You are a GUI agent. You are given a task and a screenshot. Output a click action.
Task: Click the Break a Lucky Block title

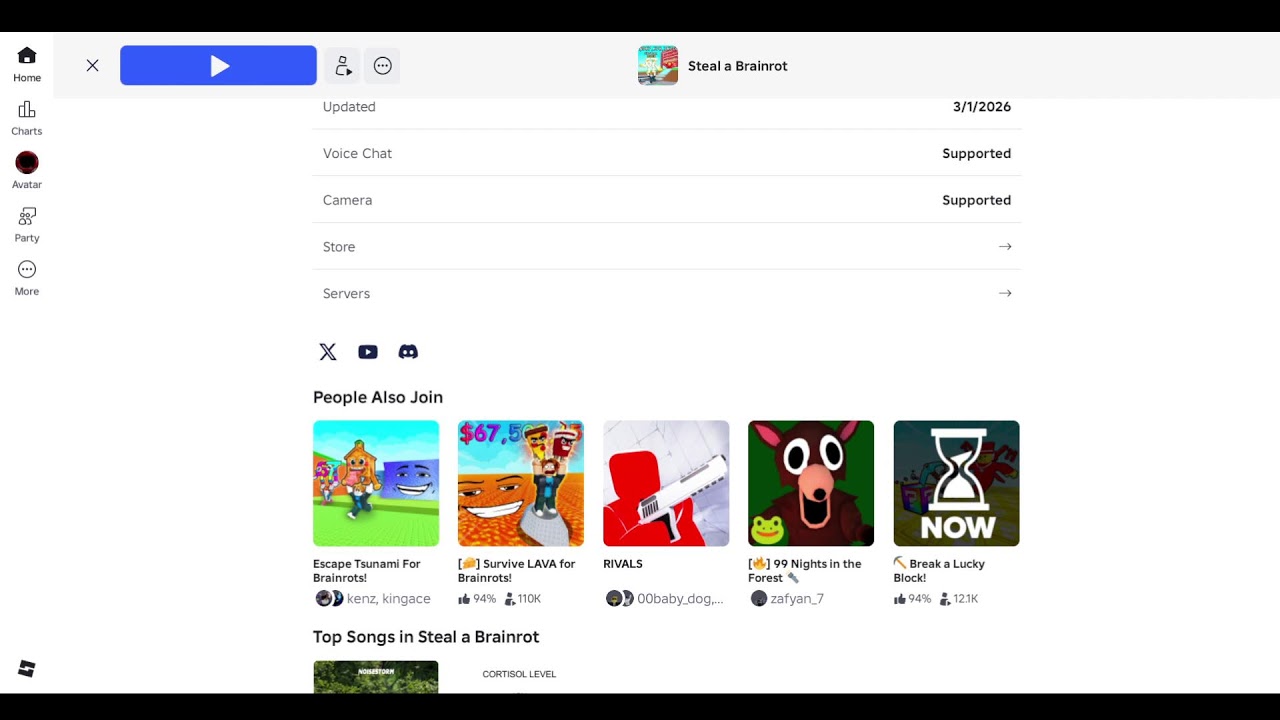(x=939, y=571)
